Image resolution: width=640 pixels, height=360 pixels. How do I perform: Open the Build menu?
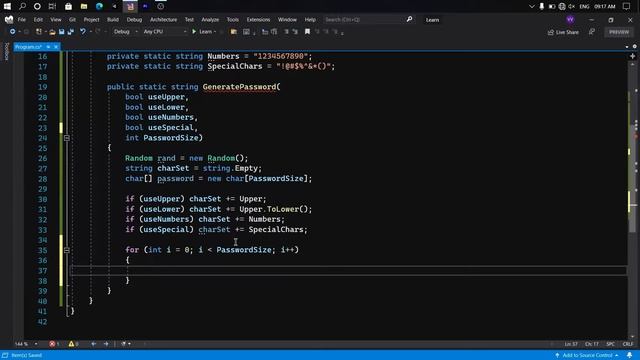[x=113, y=20]
